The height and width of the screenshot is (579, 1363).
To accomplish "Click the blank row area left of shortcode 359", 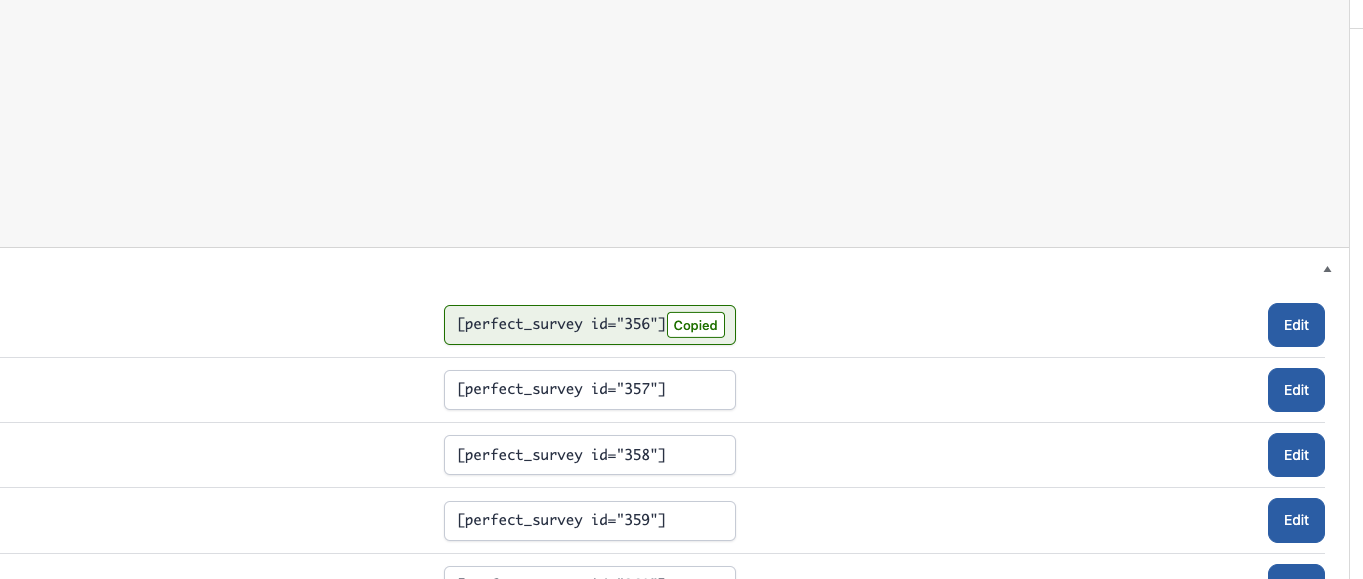I will pos(222,520).
